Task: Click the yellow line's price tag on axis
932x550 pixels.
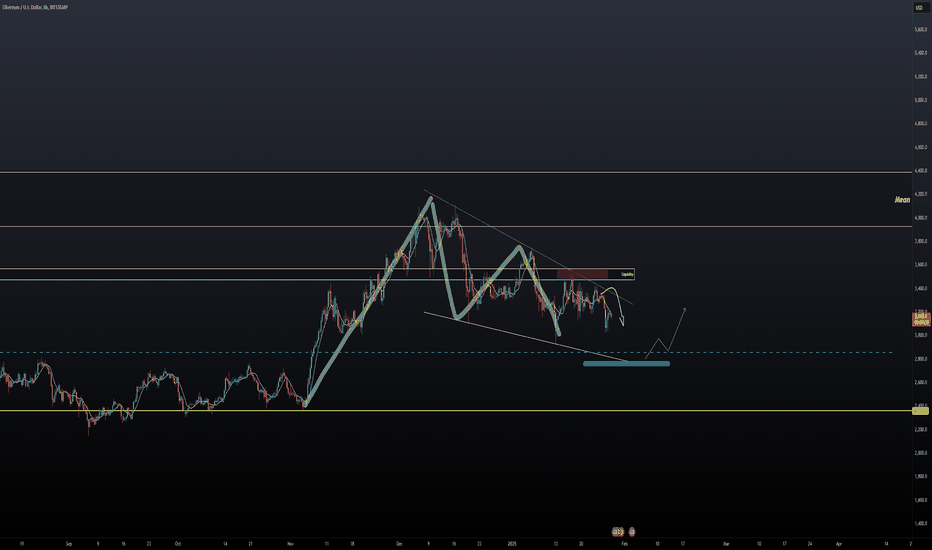Action: pos(920,411)
